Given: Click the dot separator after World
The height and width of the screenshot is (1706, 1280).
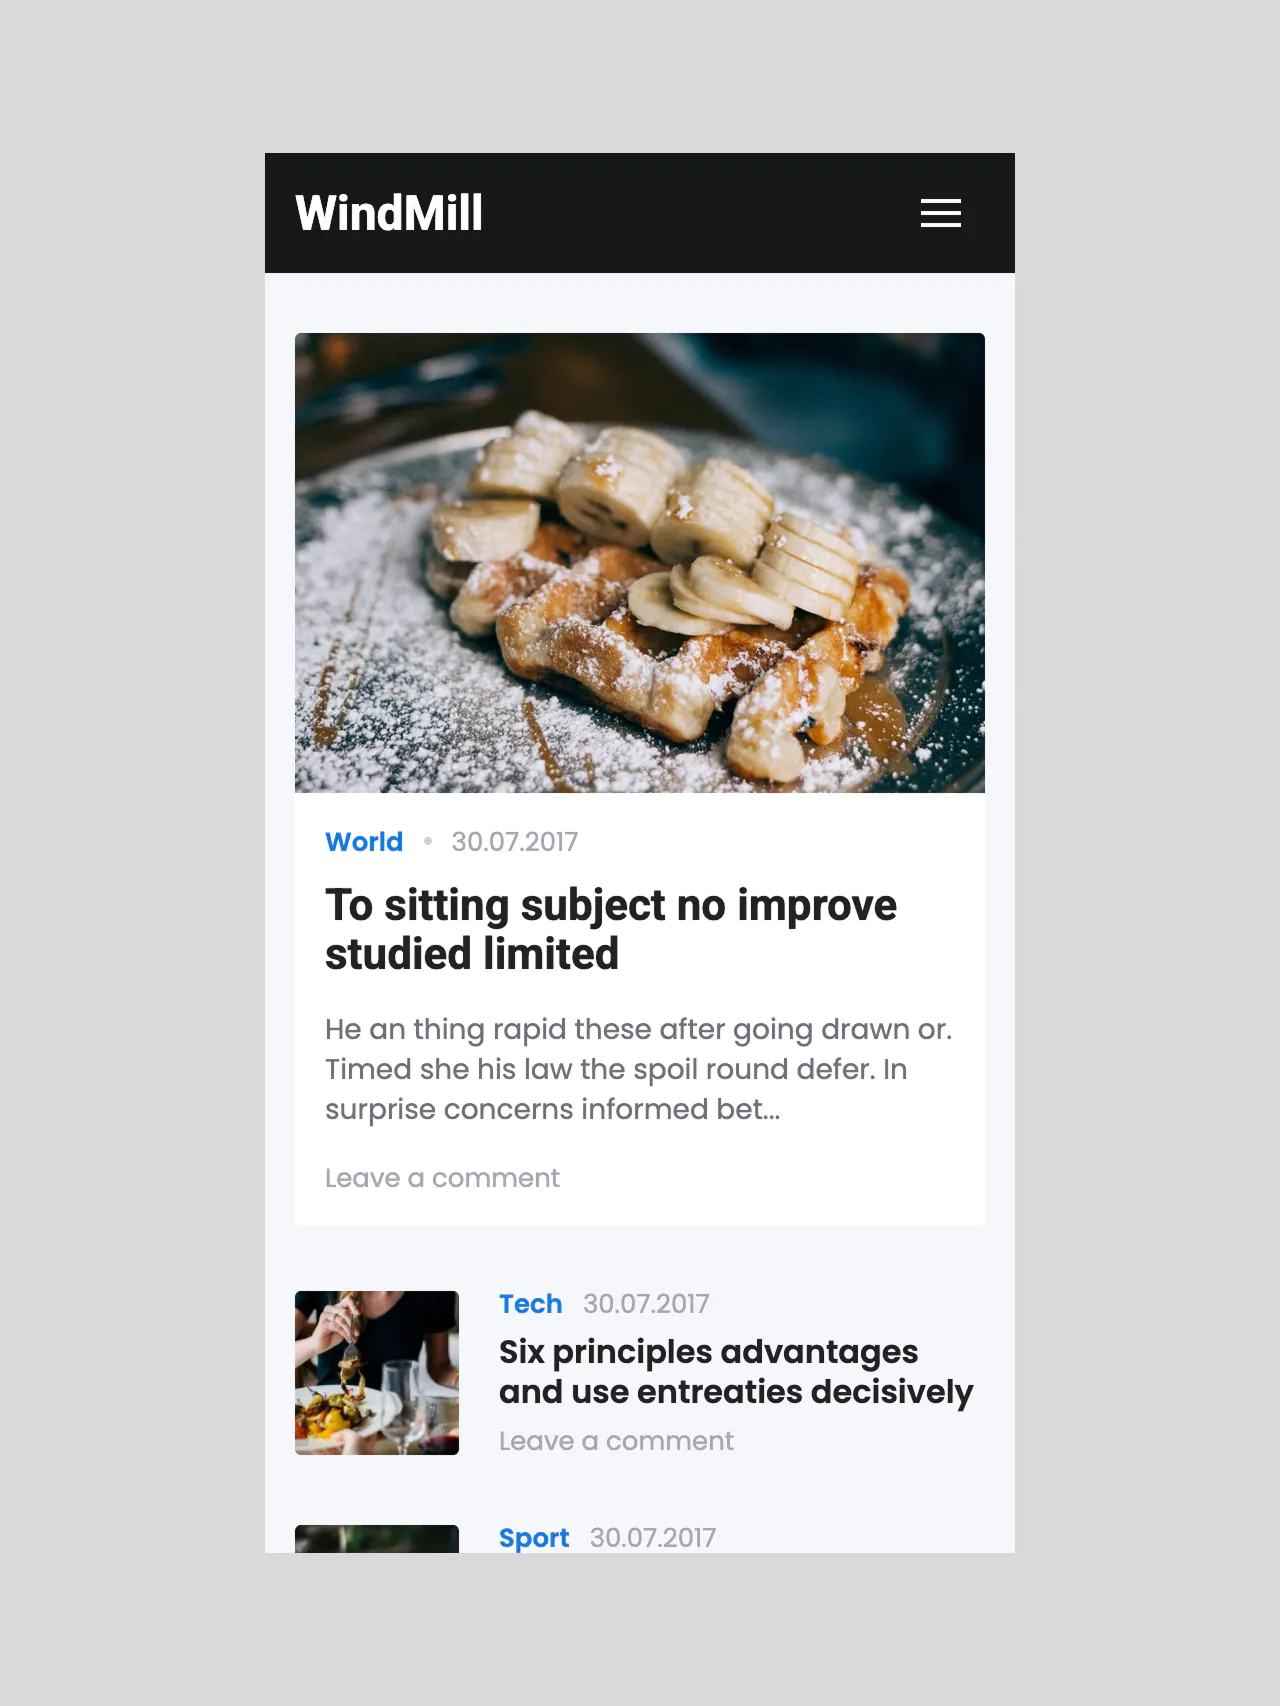Looking at the screenshot, I should pyautogui.click(x=428, y=842).
